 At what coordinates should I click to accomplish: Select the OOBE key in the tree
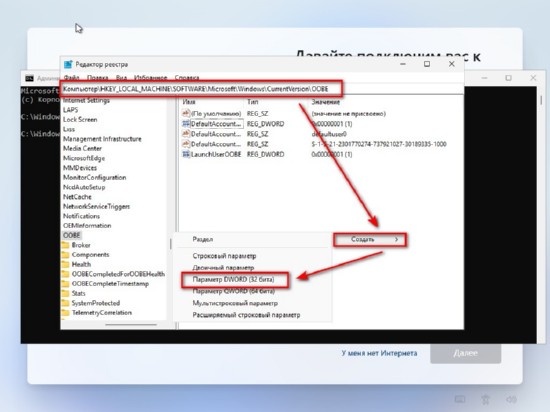[72, 235]
